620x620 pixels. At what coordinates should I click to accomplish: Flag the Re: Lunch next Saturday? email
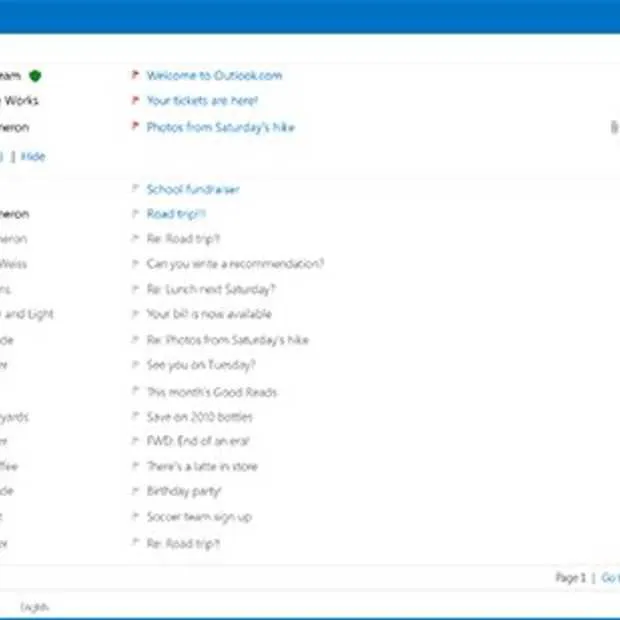135,289
